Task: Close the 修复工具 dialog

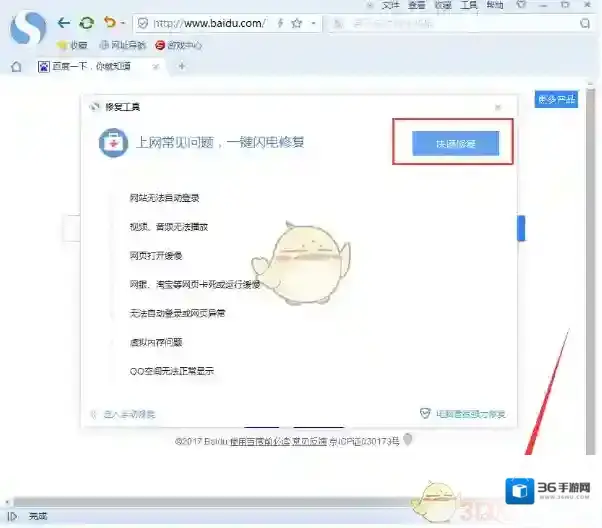Action: 498,107
